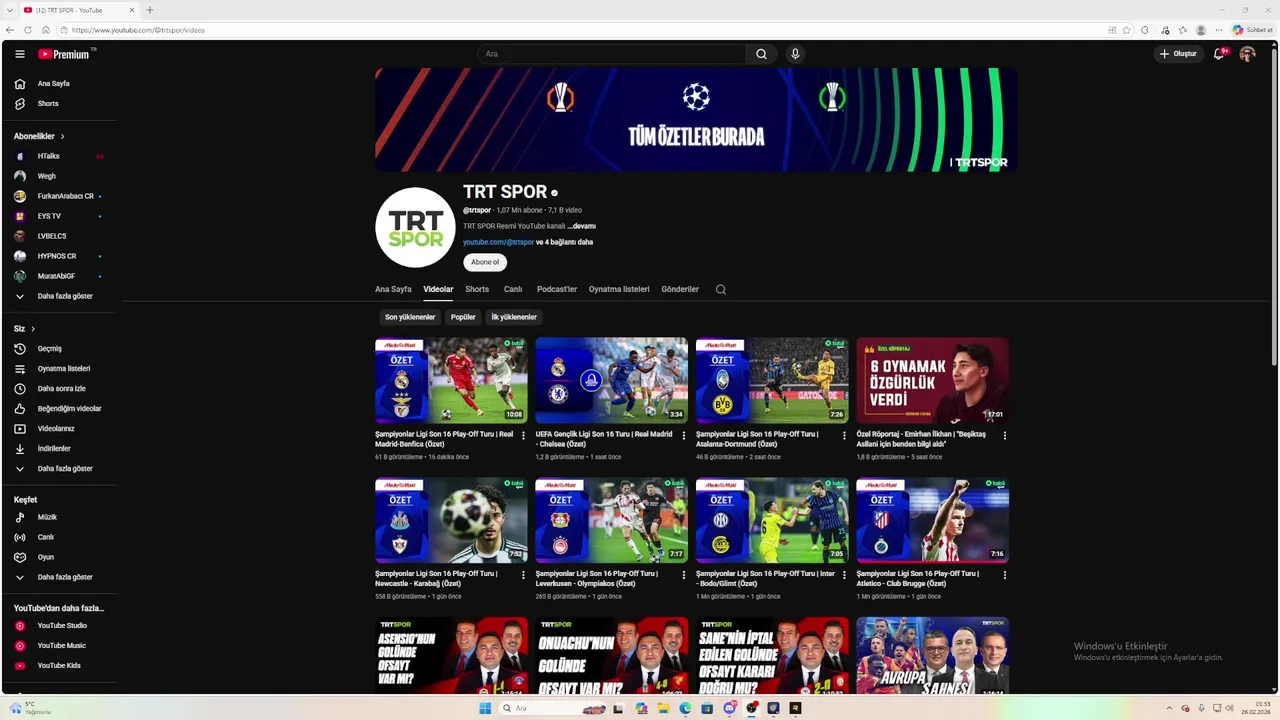The width and height of the screenshot is (1280, 720).
Task: Open Edge Copilot Sohbet et button
Action: 1252,30
